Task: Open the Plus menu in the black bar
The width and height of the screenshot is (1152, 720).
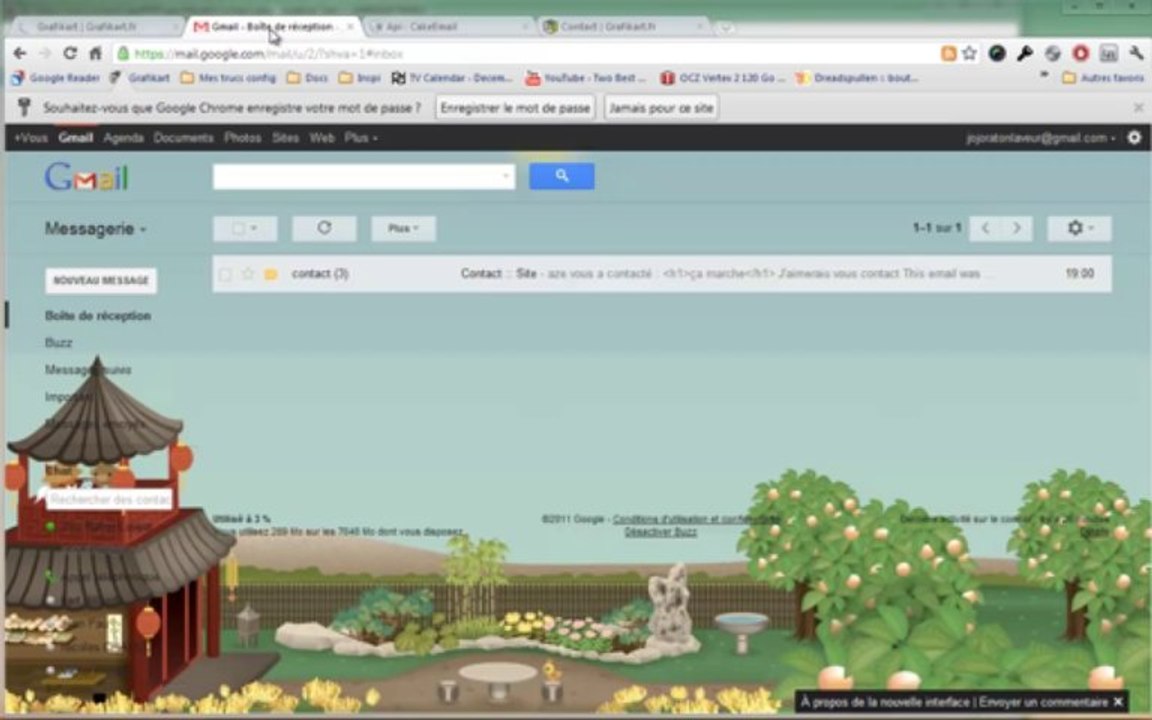Action: 361,137
